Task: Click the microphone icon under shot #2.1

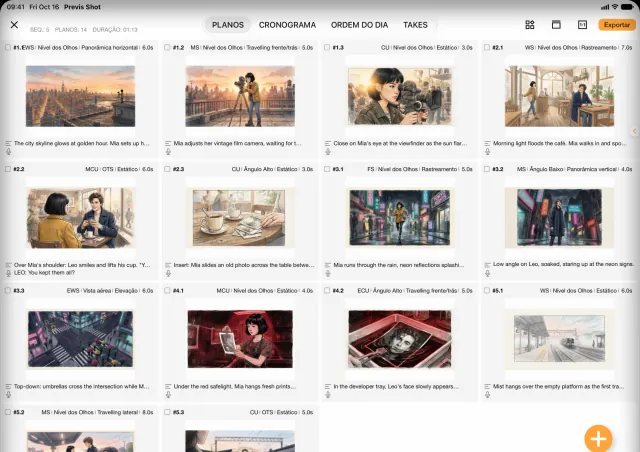Action: point(487,152)
